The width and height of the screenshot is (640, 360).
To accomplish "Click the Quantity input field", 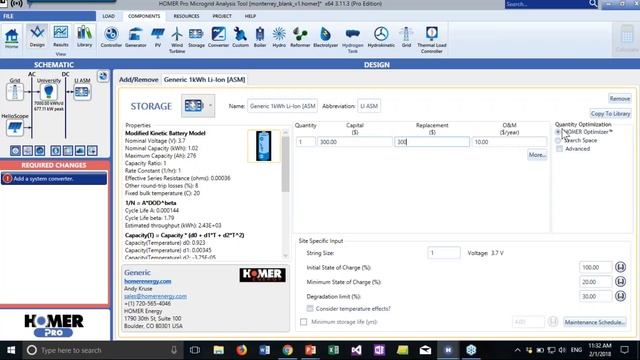I will [x=305, y=142].
